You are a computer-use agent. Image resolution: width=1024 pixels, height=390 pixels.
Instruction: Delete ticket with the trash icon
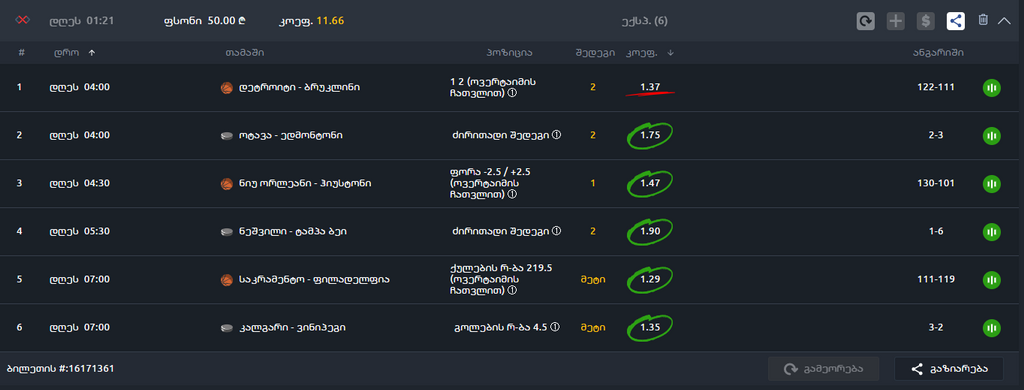click(983, 20)
